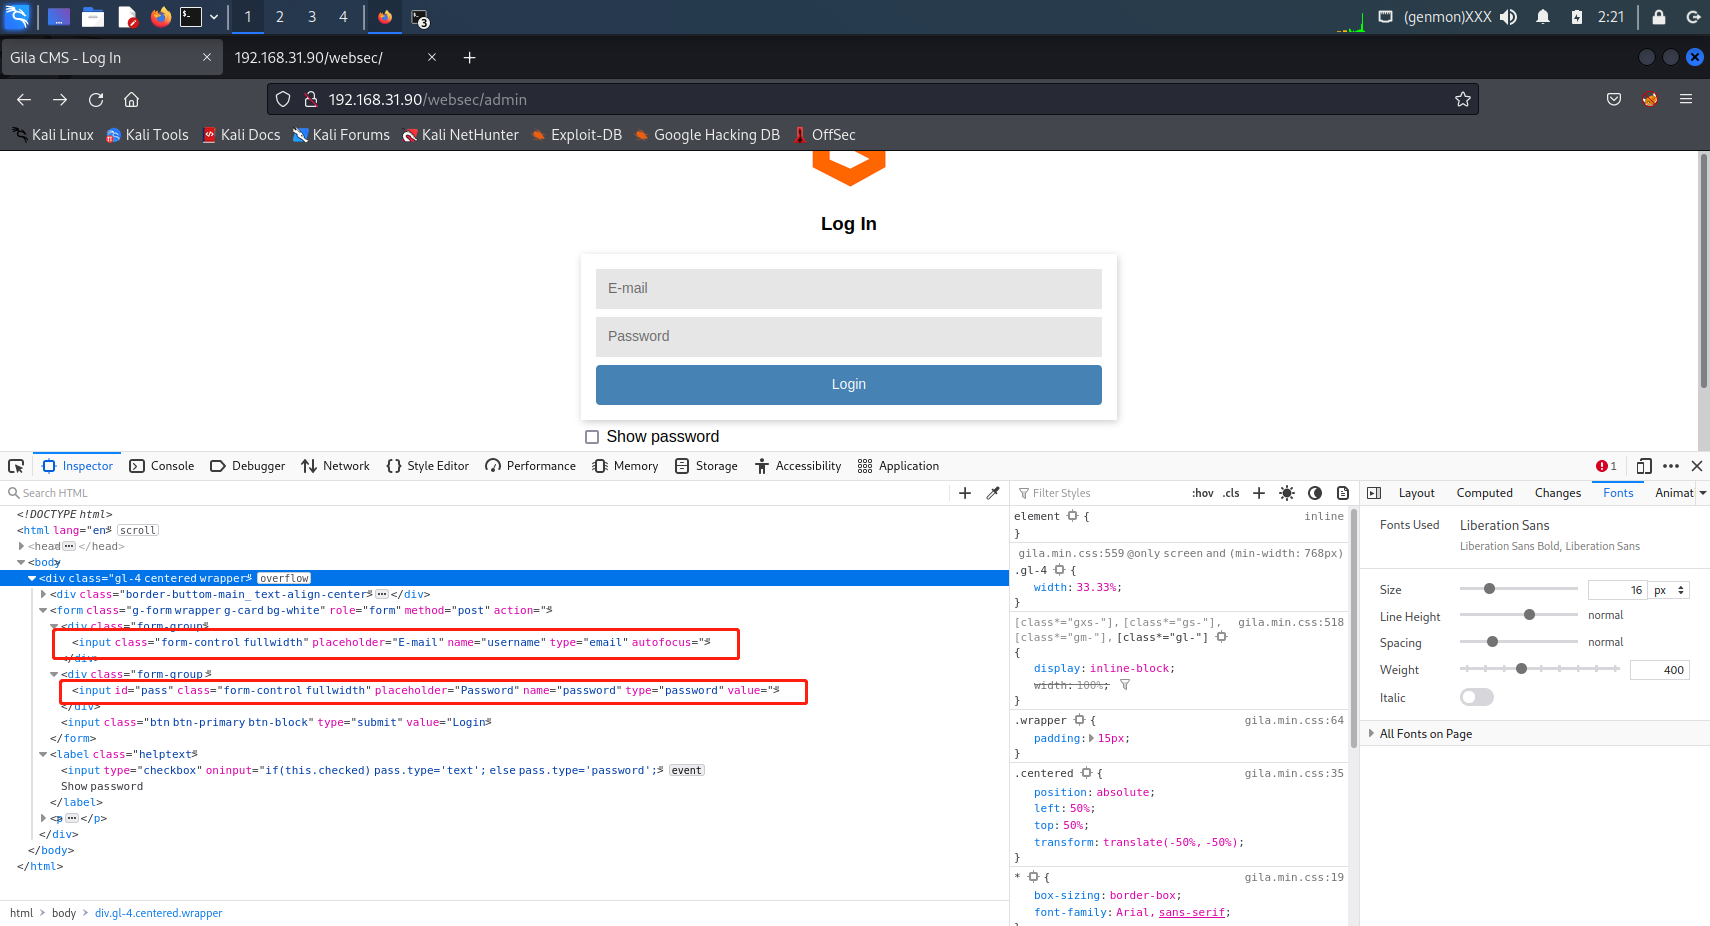This screenshot has height=926, width=1710.
Task: Close the Gila CMS - Log In tab
Action: coord(207,57)
